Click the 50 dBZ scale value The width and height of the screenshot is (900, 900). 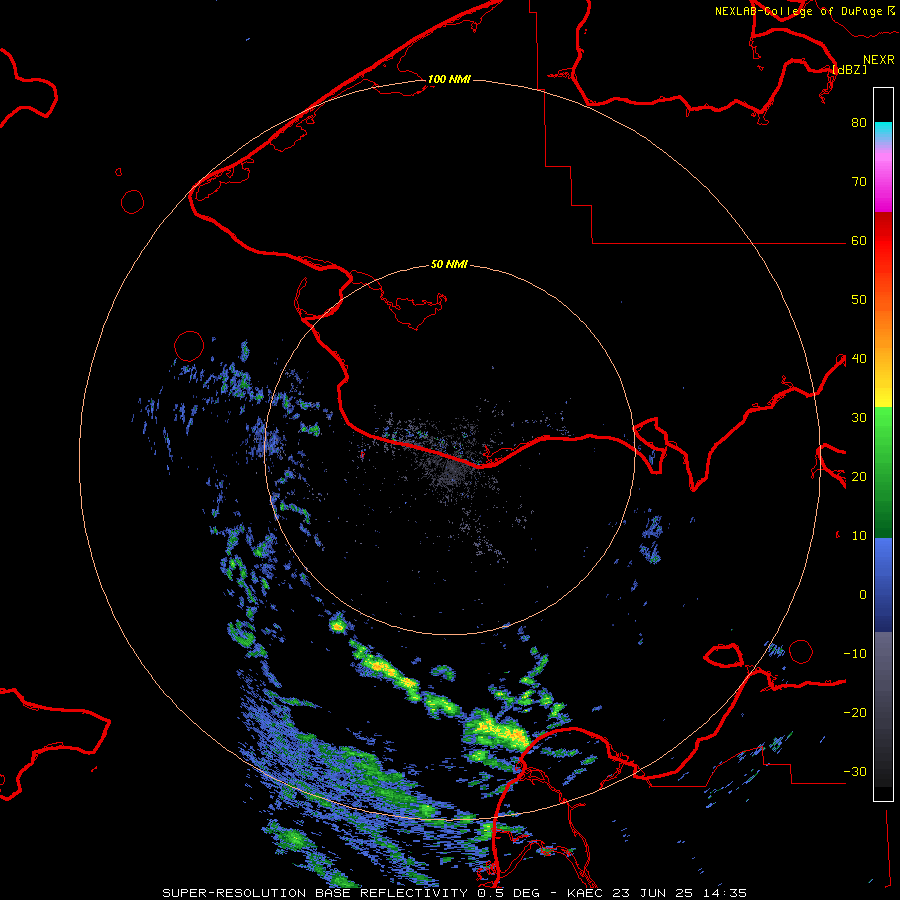(859, 300)
